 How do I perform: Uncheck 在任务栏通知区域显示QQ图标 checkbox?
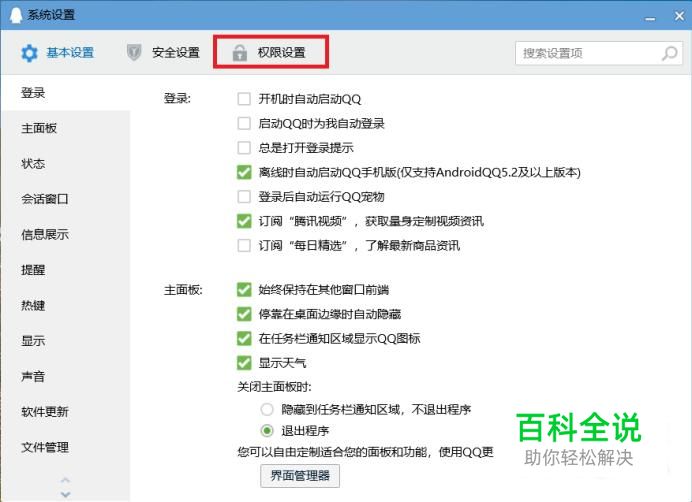pyautogui.click(x=244, y=339)
